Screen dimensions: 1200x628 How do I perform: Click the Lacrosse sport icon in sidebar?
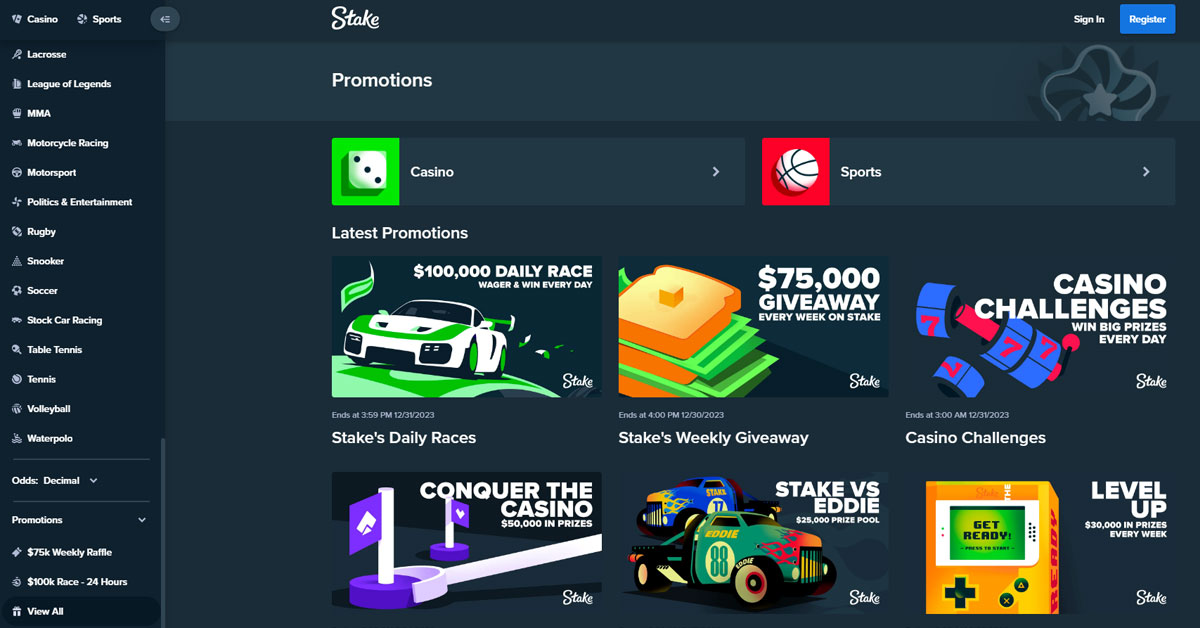click(x=17, y=54)
